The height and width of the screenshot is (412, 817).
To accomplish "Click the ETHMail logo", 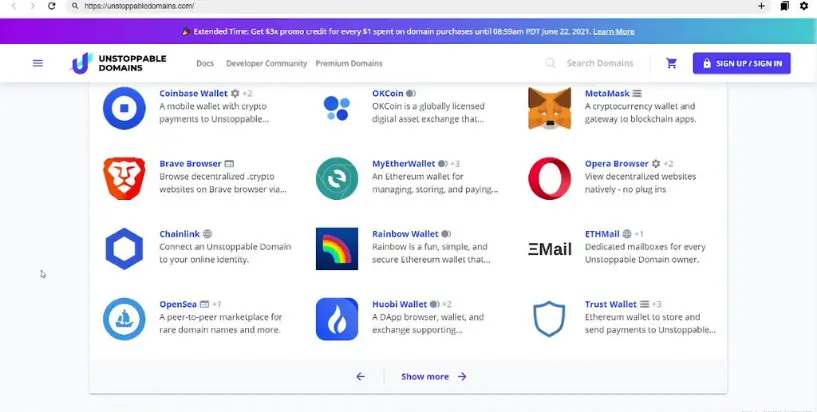I will (x=549, y=249).
